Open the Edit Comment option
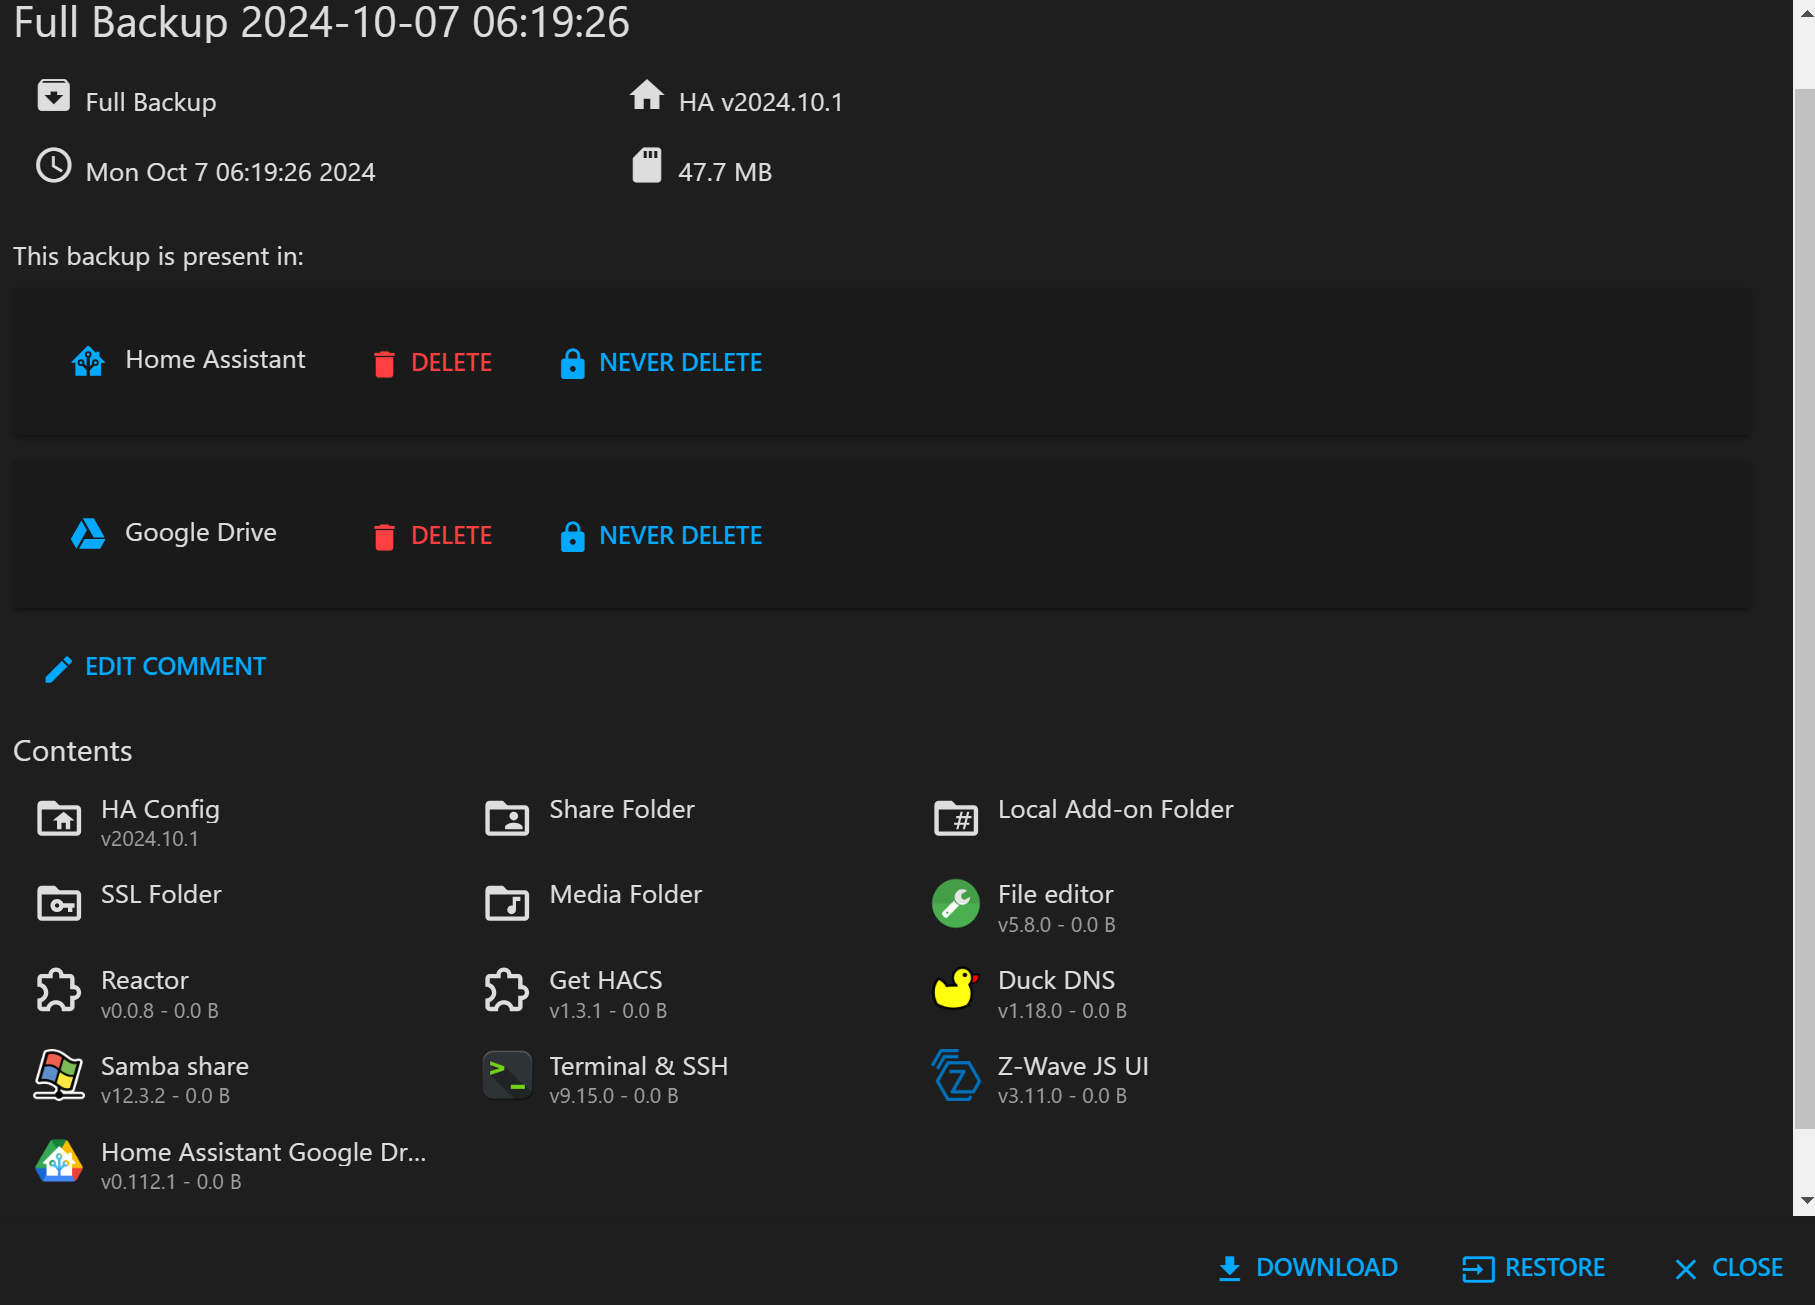Viewport: 1815px width, 1305px height. pos(155,666)
